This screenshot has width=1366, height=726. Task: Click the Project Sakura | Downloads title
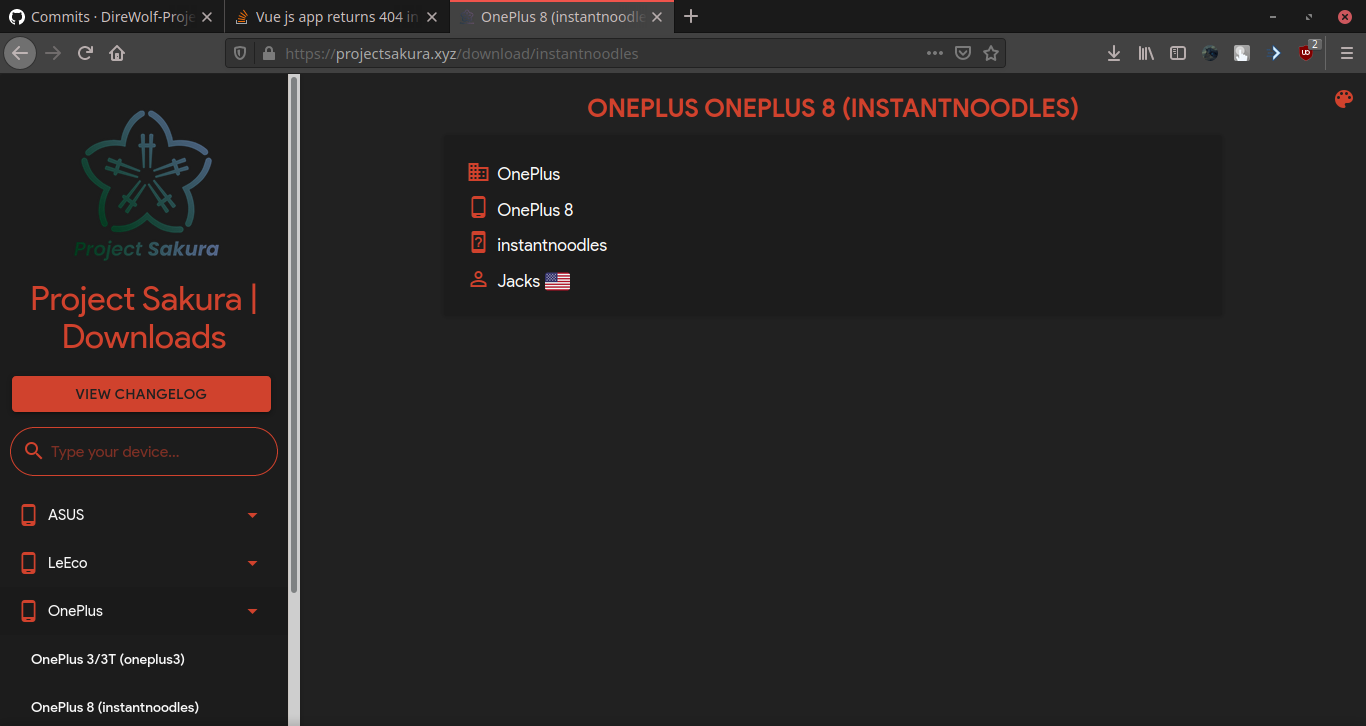(144, 318)
